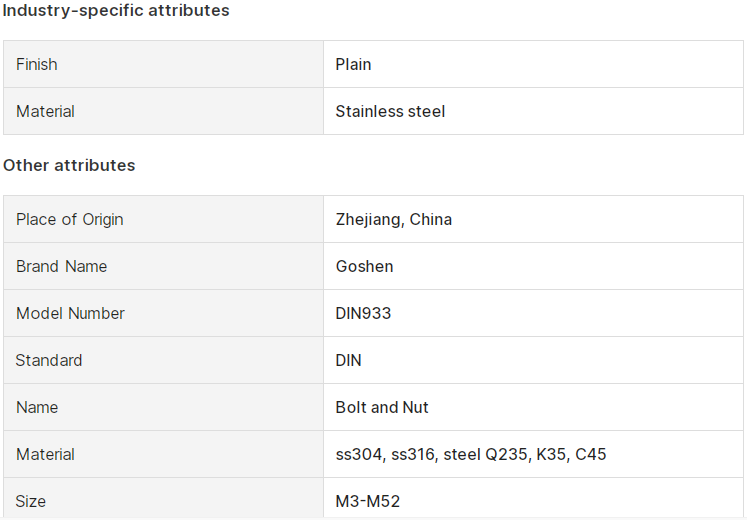Select the "M3-M52" size value
Image resolution: width=747 pixels, height=520 pixels.
368,501
